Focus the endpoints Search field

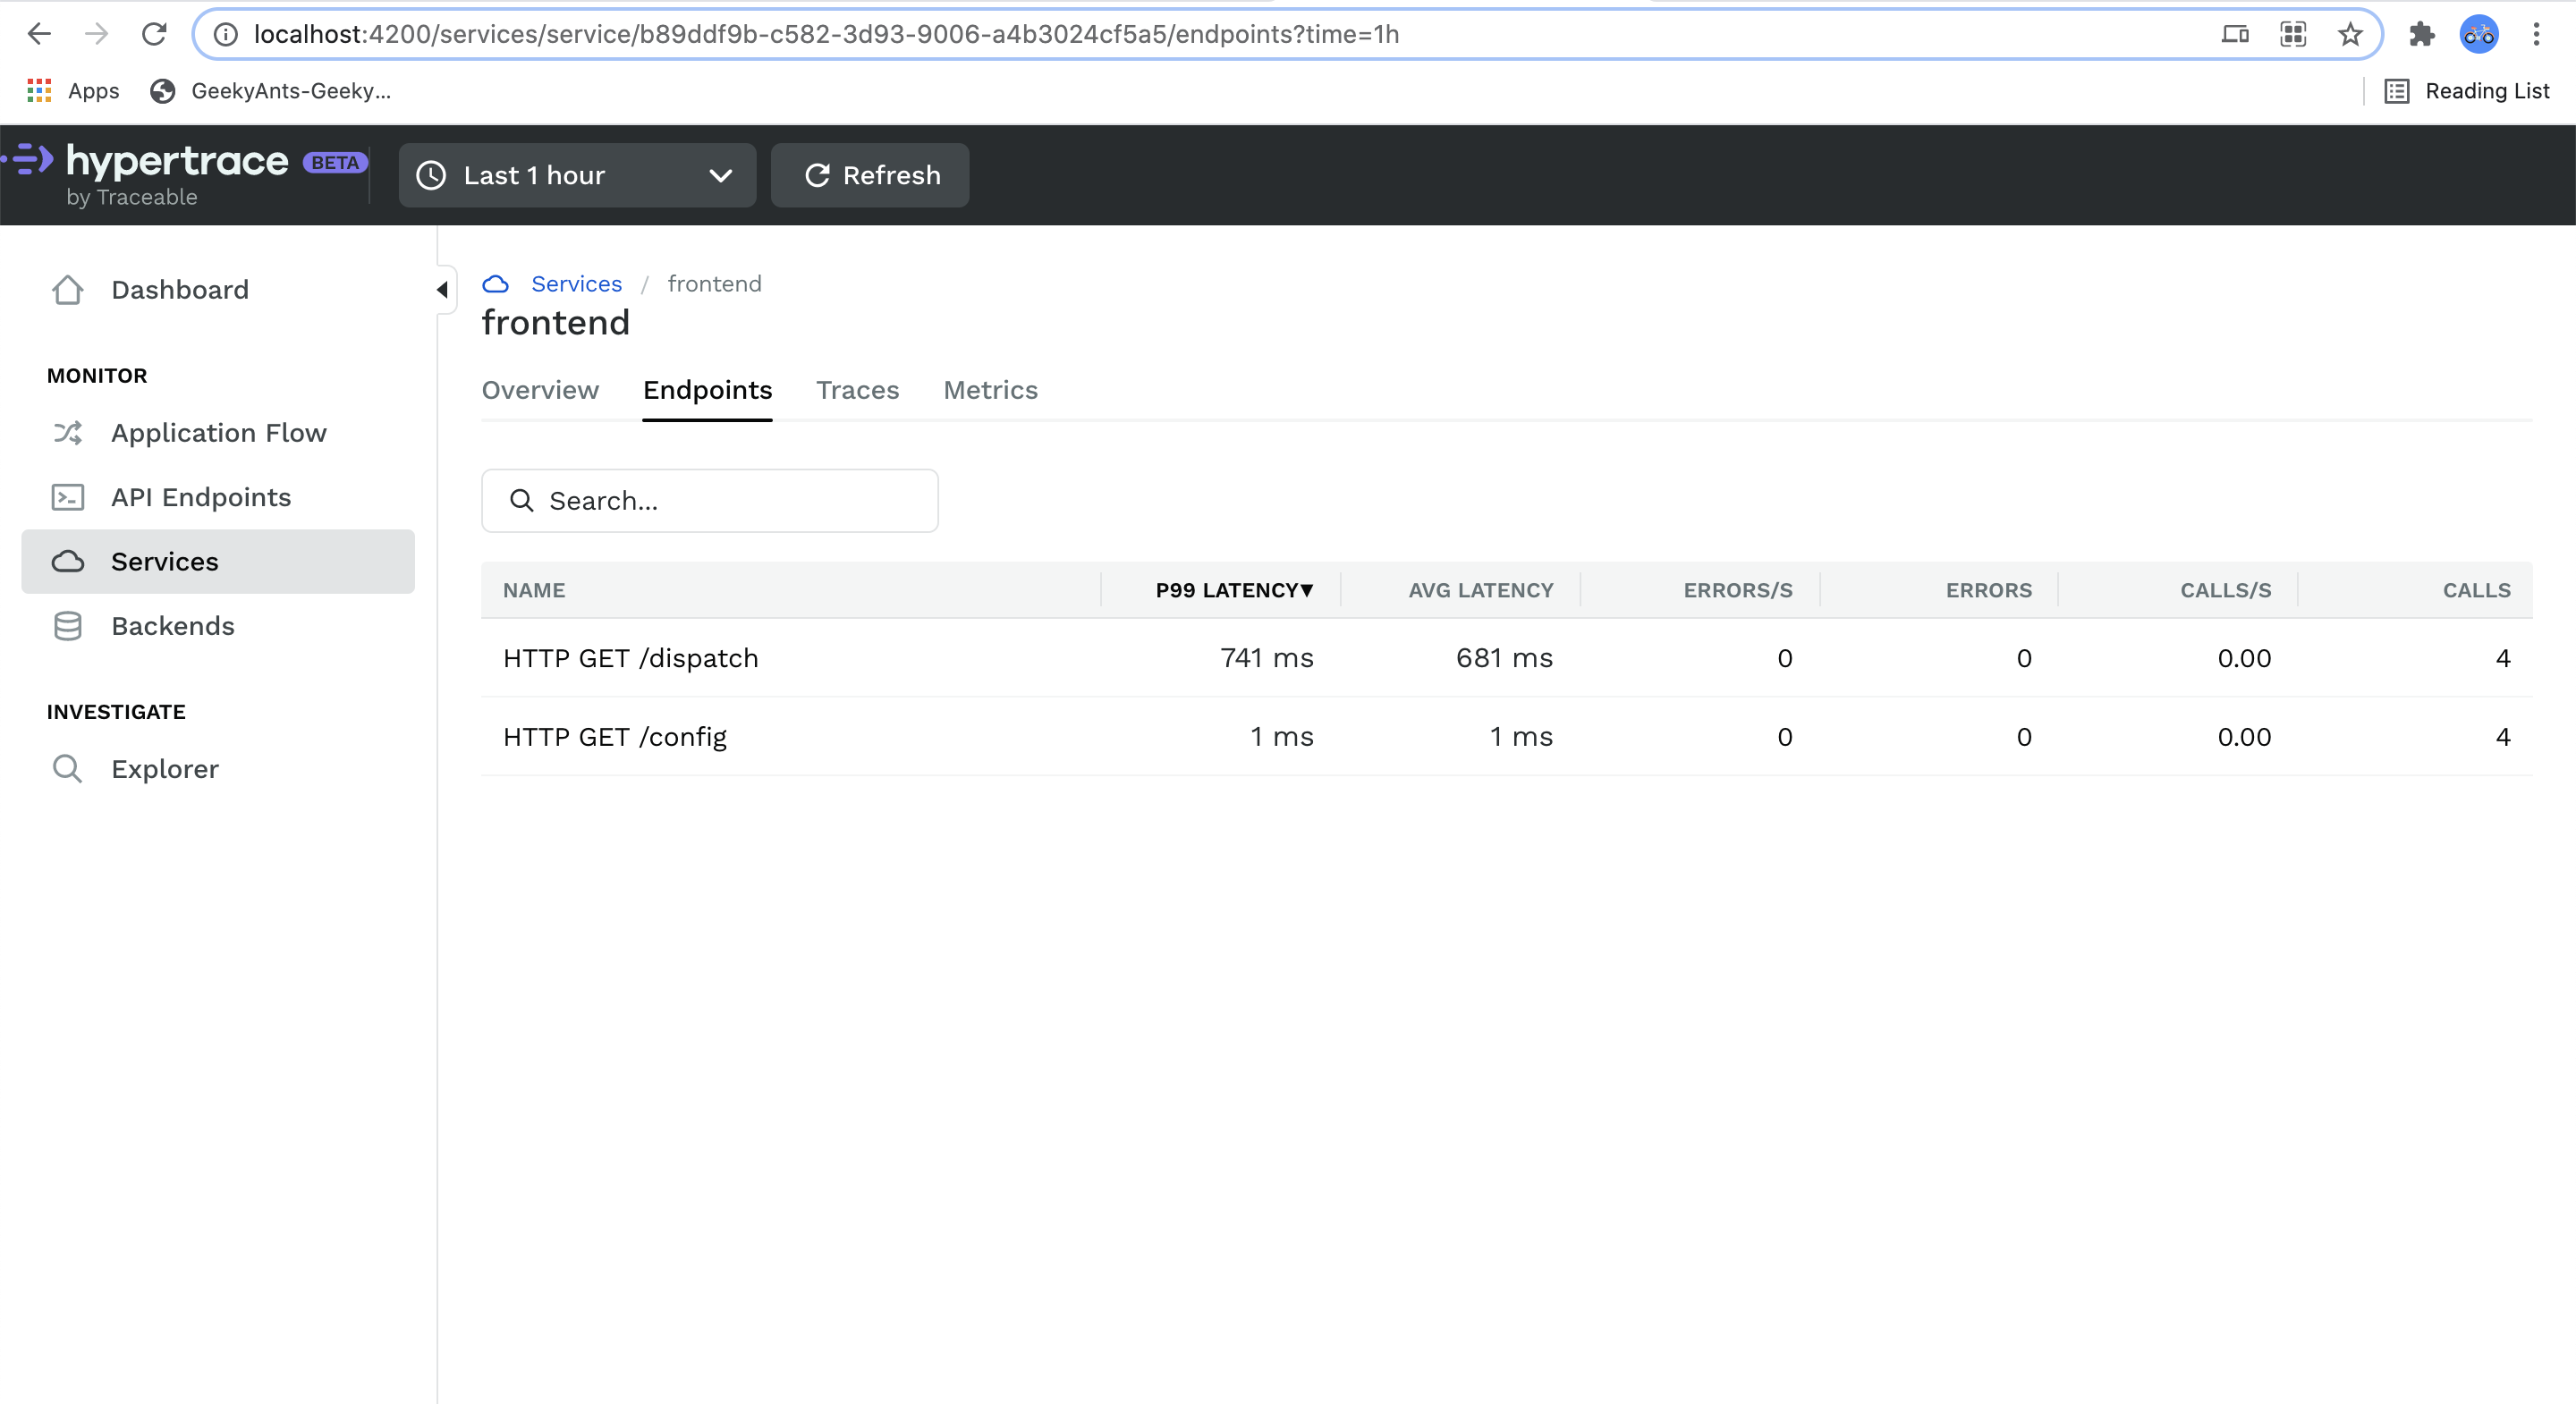(710, 501)
